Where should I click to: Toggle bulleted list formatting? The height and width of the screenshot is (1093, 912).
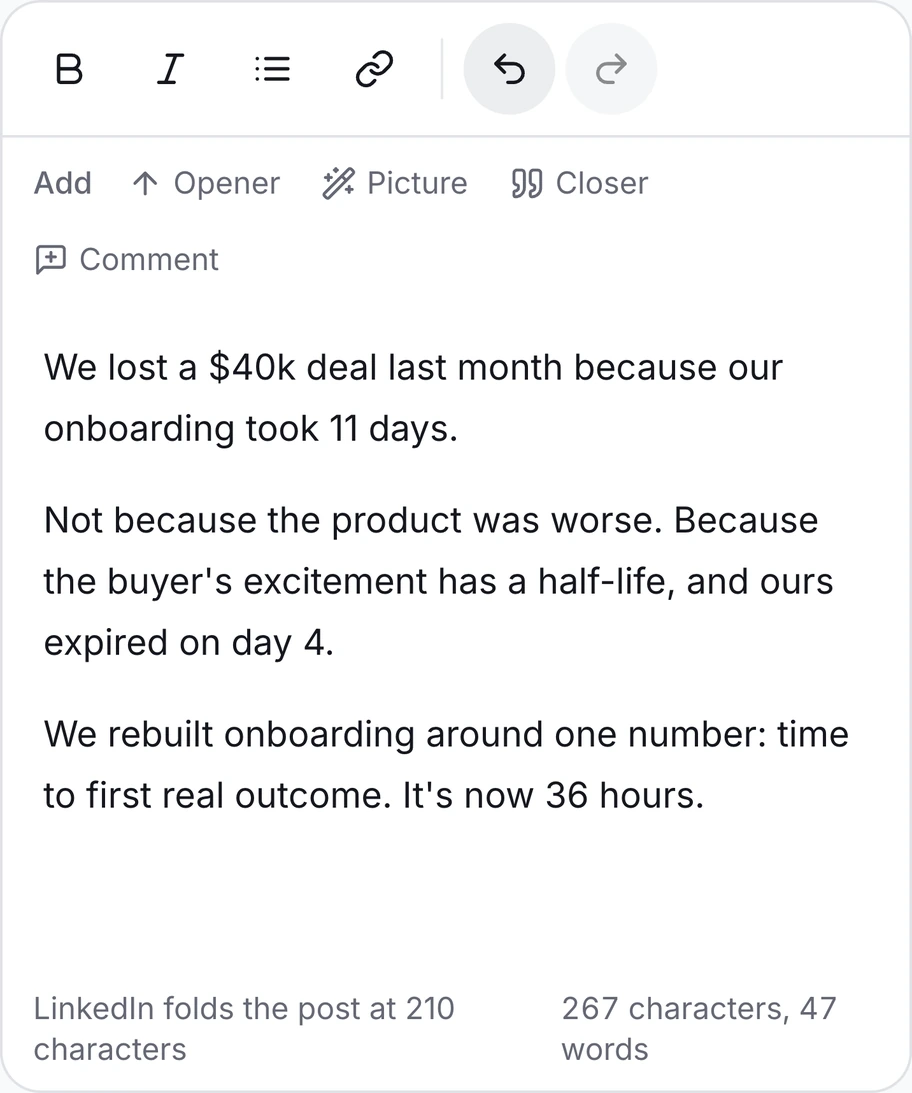pos(272,69)
